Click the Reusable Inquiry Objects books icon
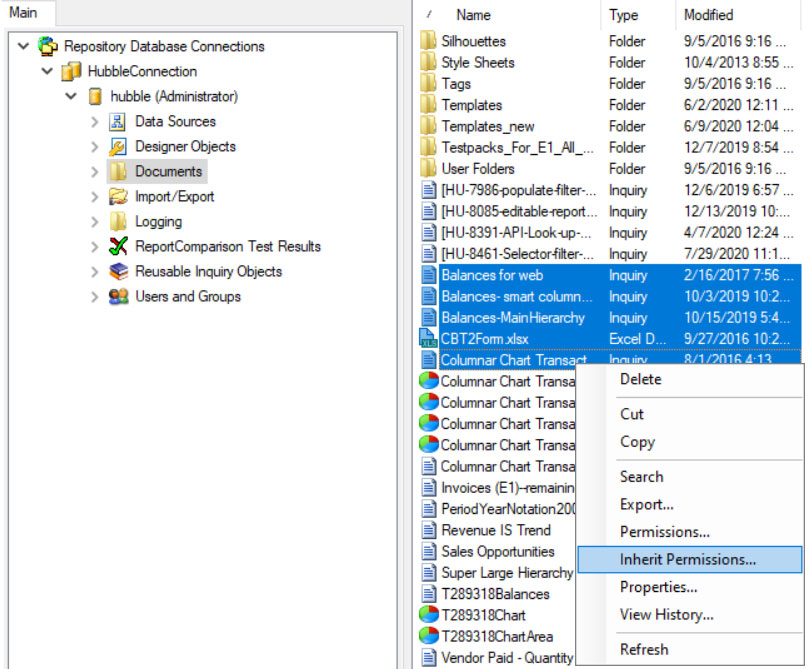 pyautogui.click(x=118, y=272)
